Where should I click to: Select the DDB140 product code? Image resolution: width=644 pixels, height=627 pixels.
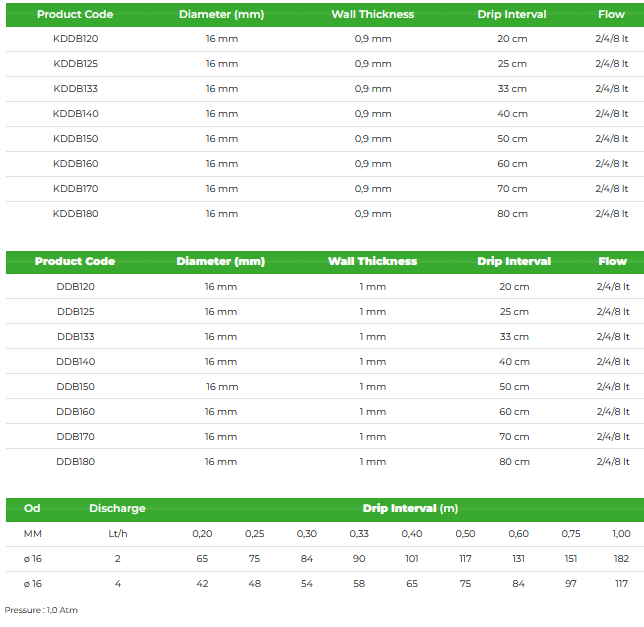pyautogui.click(x=75, y=361)
